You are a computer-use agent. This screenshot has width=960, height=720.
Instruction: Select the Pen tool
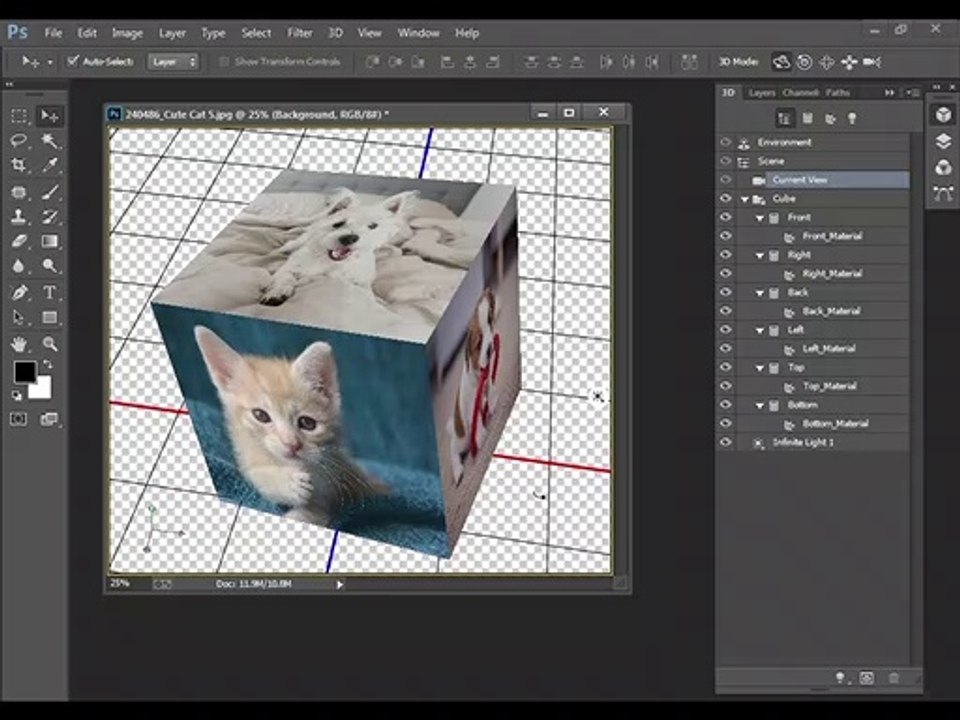[x=18, y=292]
